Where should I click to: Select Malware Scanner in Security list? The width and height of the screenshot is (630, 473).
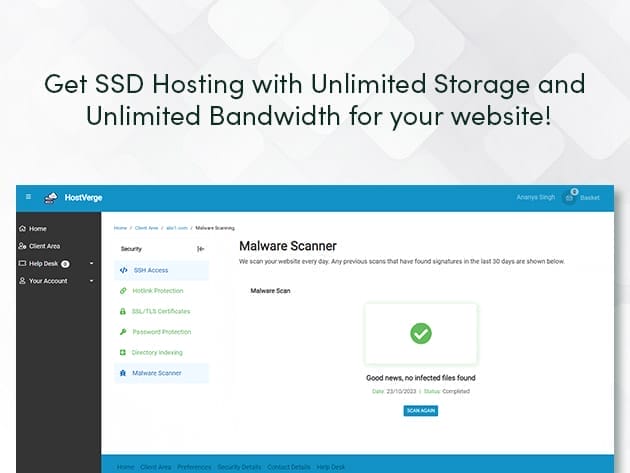pyautogui.click(x=157, y=373)
